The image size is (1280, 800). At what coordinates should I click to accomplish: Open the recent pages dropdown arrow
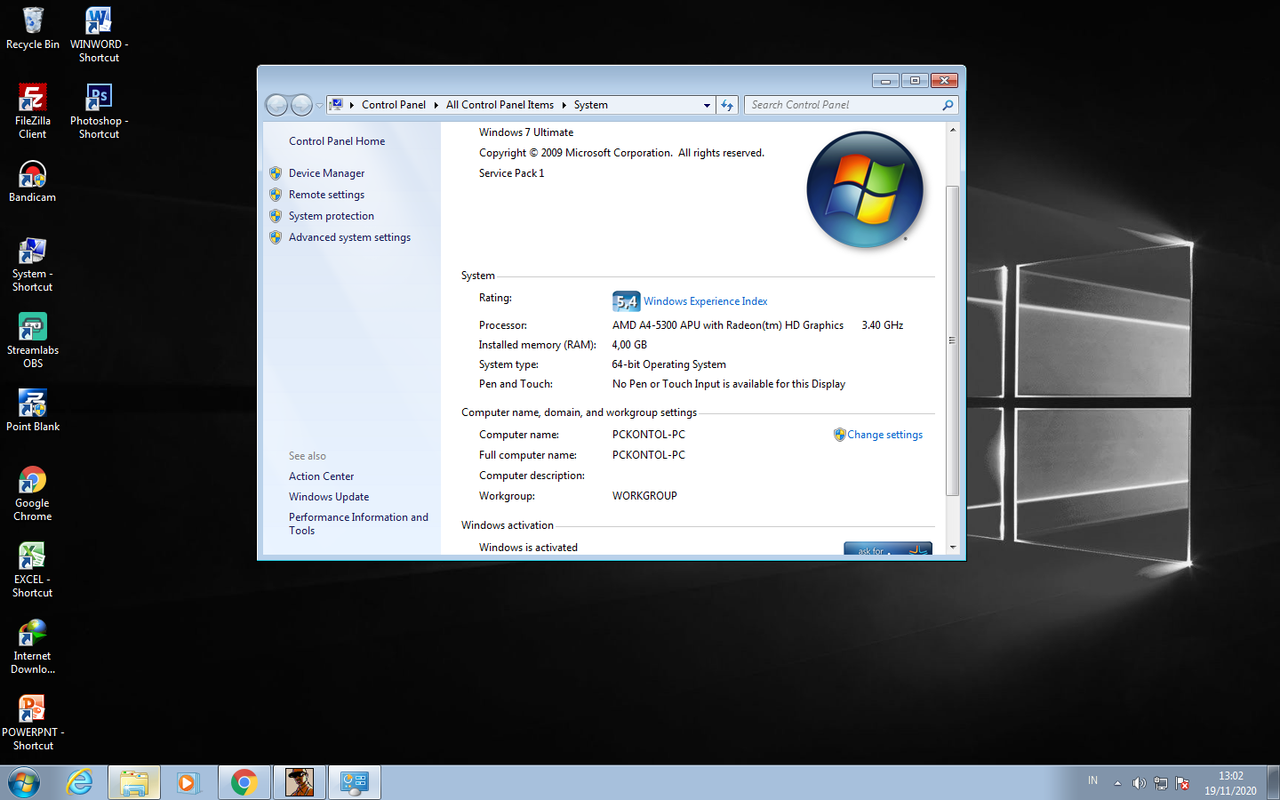point(319,105)
